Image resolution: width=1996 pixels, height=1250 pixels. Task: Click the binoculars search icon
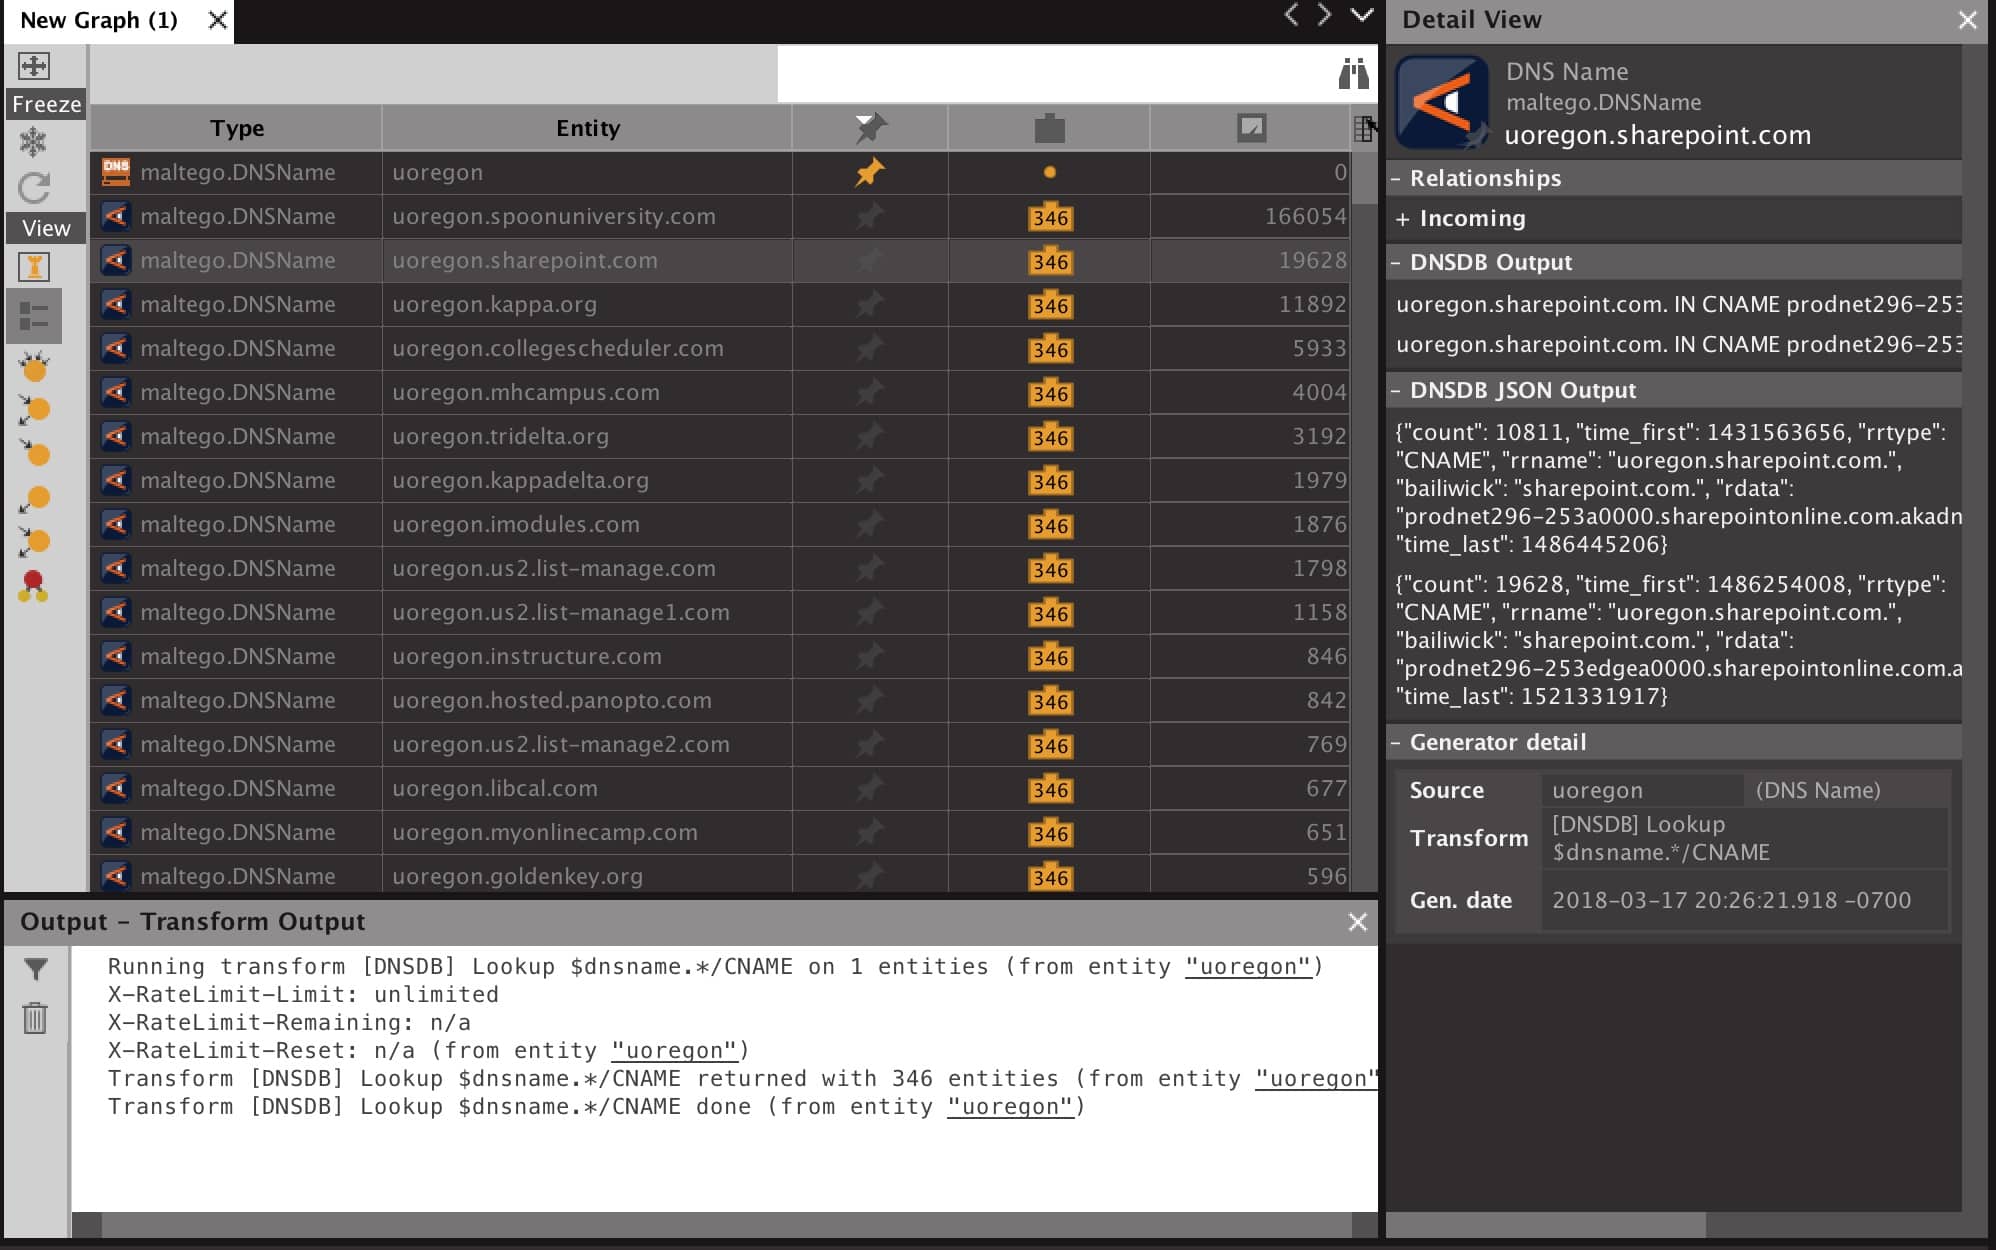tap(1353, 73)
